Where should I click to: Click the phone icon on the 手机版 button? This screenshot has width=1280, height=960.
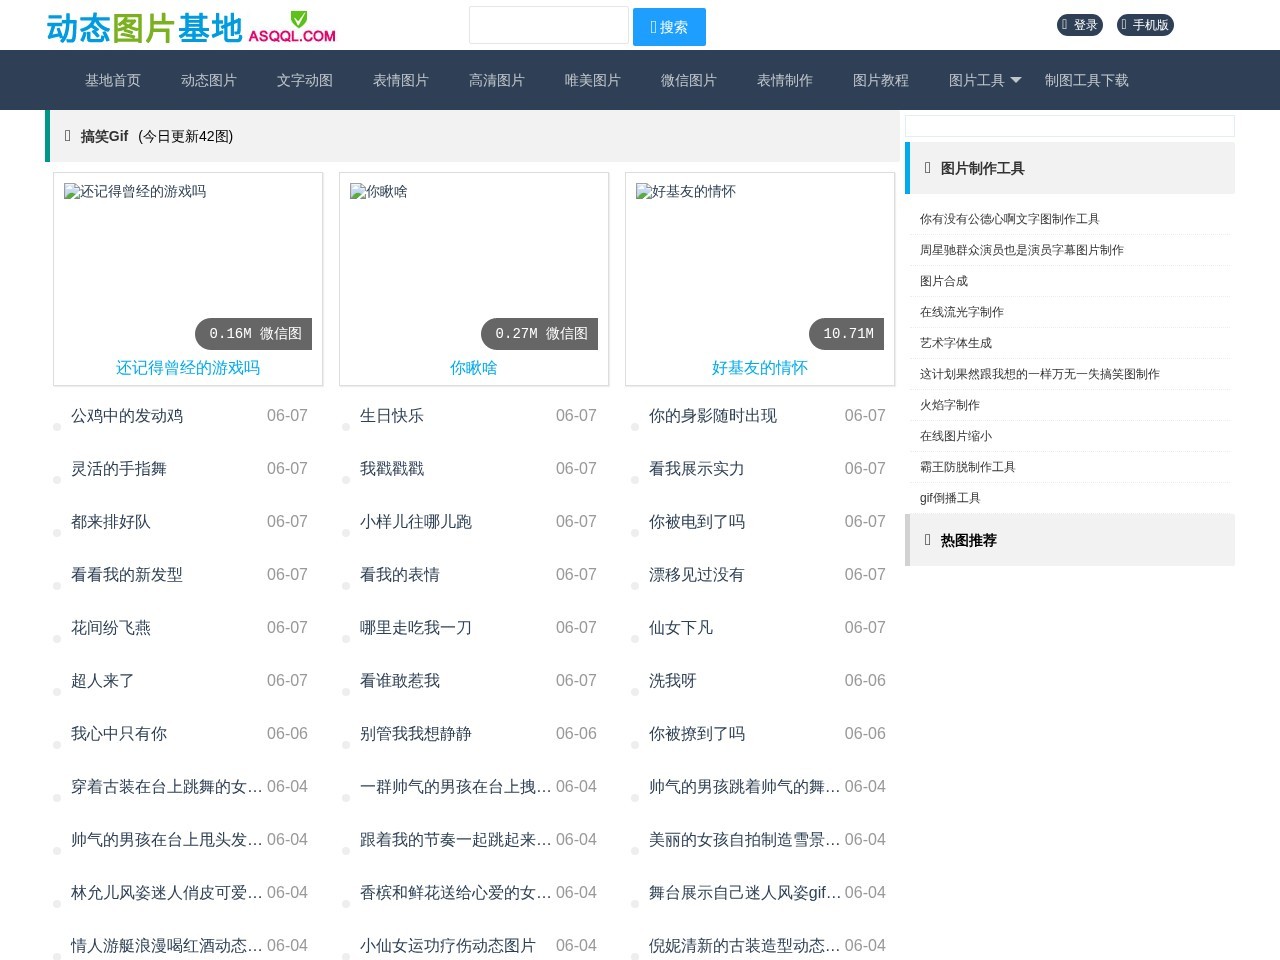1124,25
